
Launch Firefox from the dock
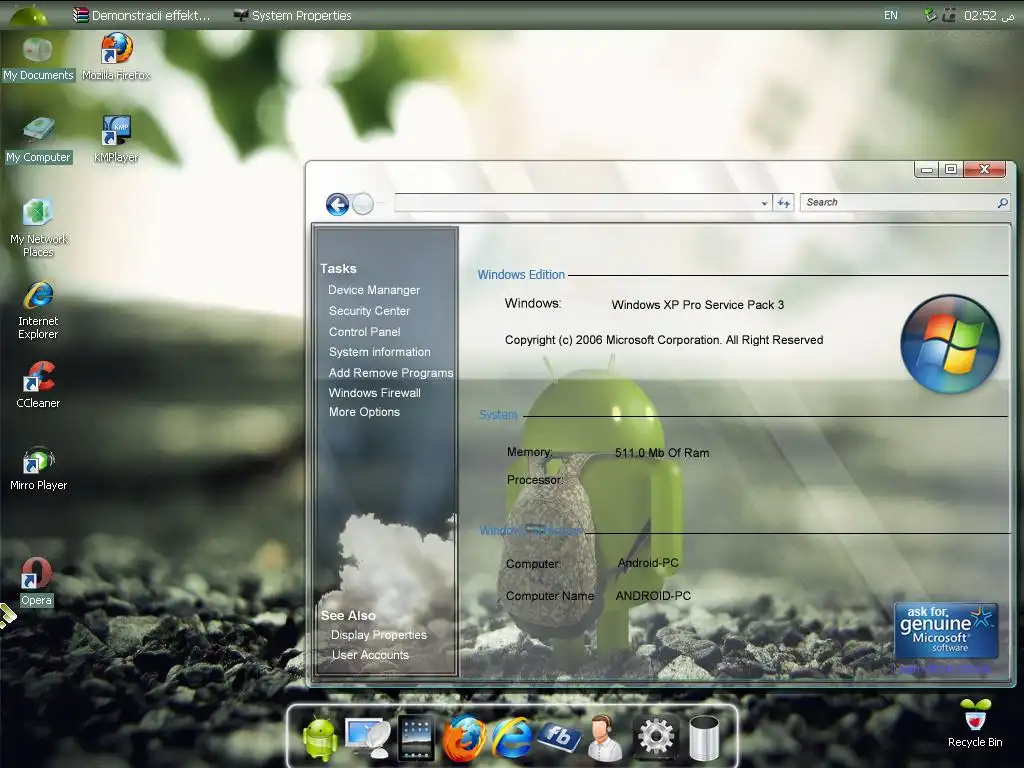(464, 738)
